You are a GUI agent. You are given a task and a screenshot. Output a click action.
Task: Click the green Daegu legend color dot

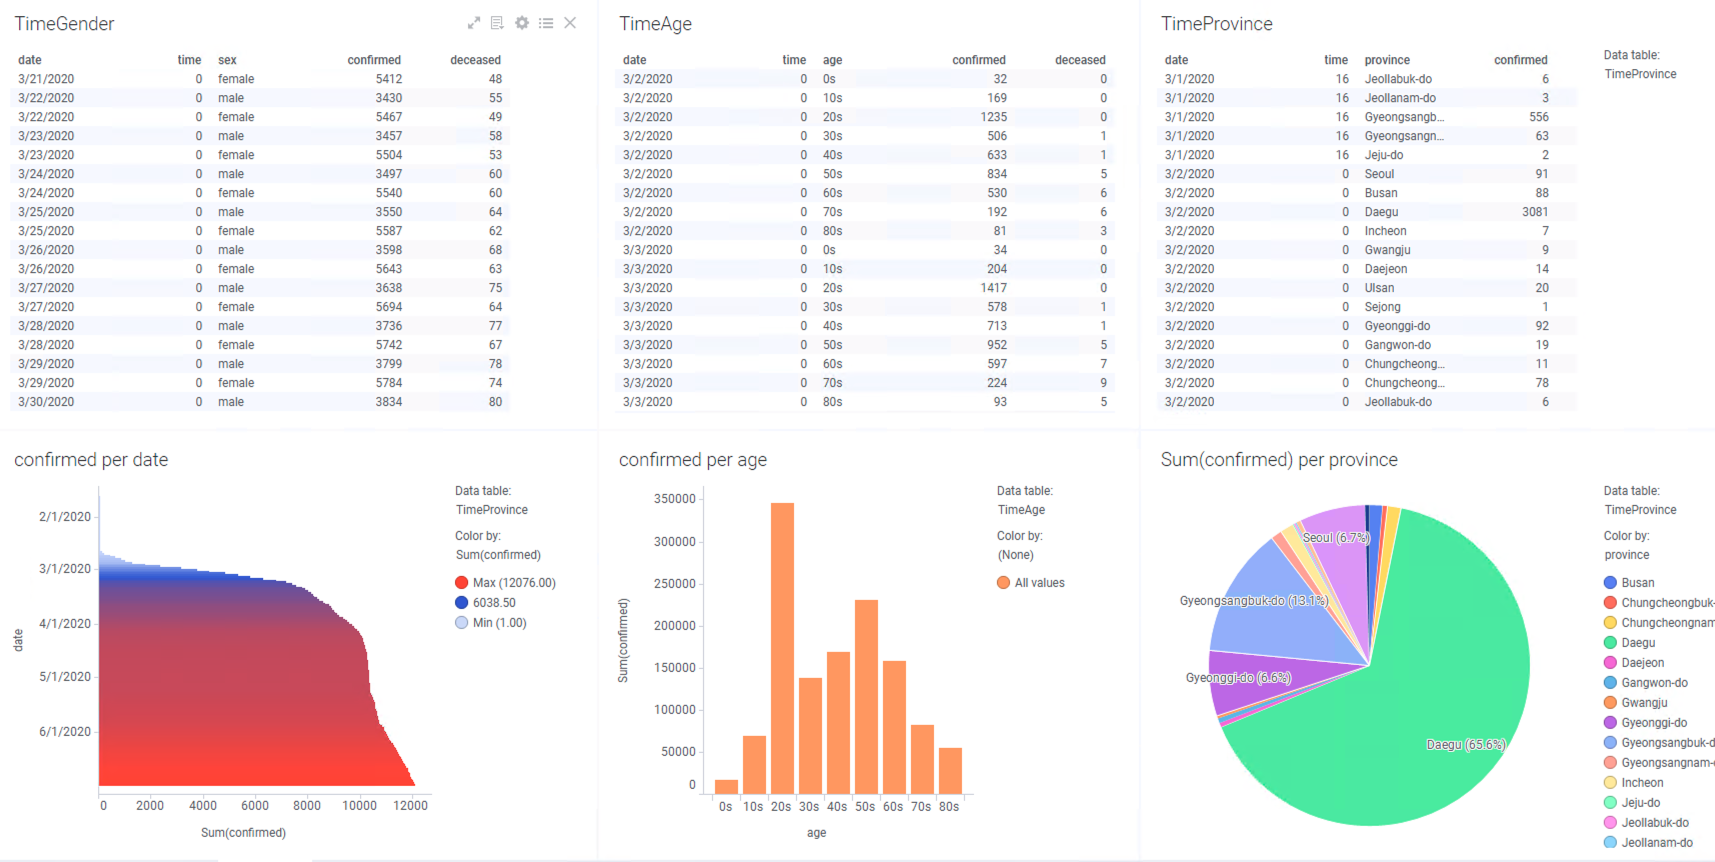coord(1610,643)
